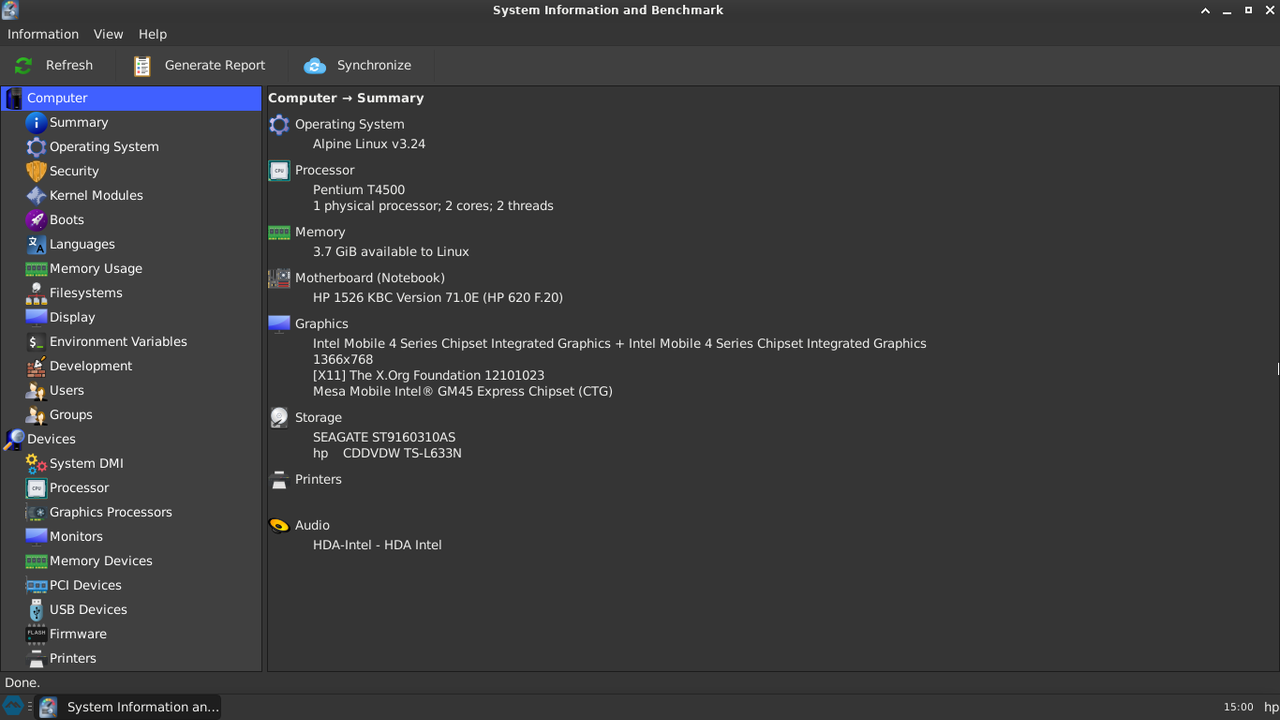The image size is (1280, 720).
Task: Click the Motherboard (Notebook) icon
Action: pyautogui.click(x=279, y=278)
